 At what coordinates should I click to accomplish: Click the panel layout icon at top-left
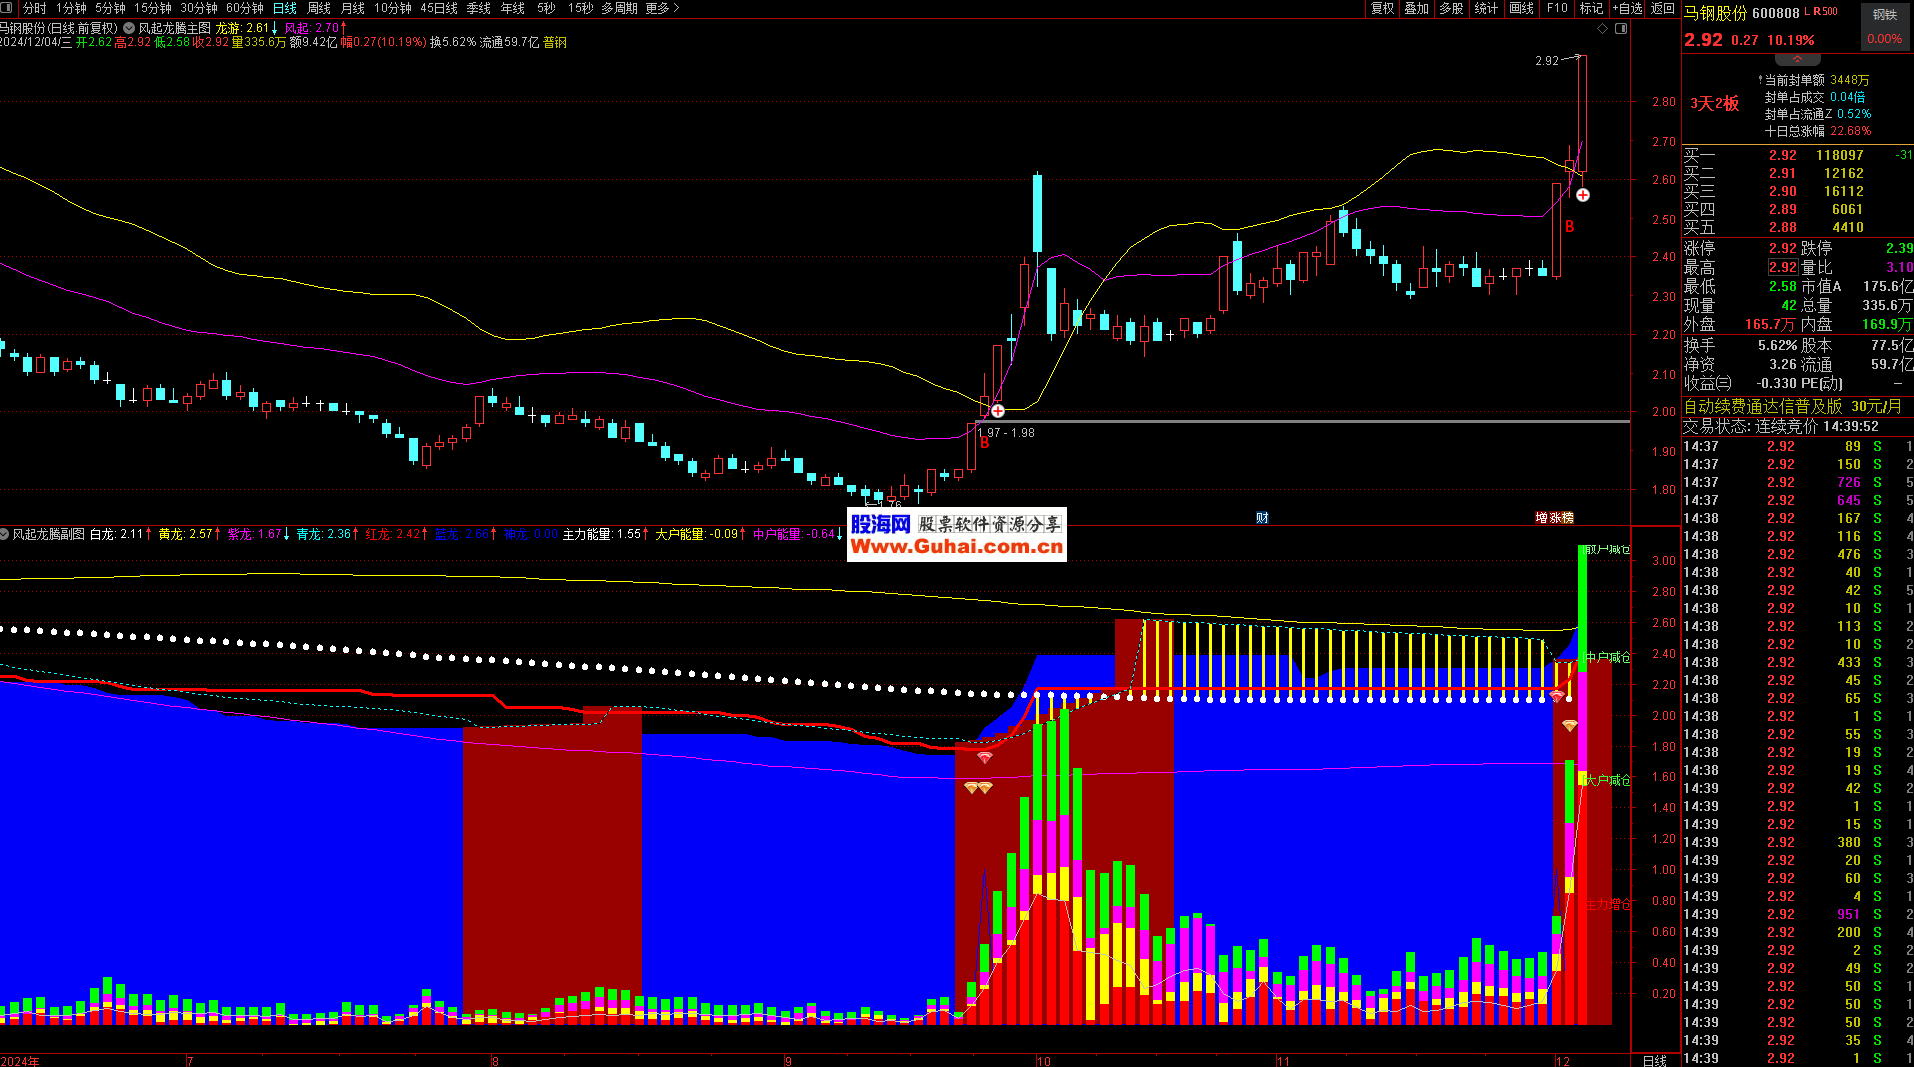tap(7, 8)
